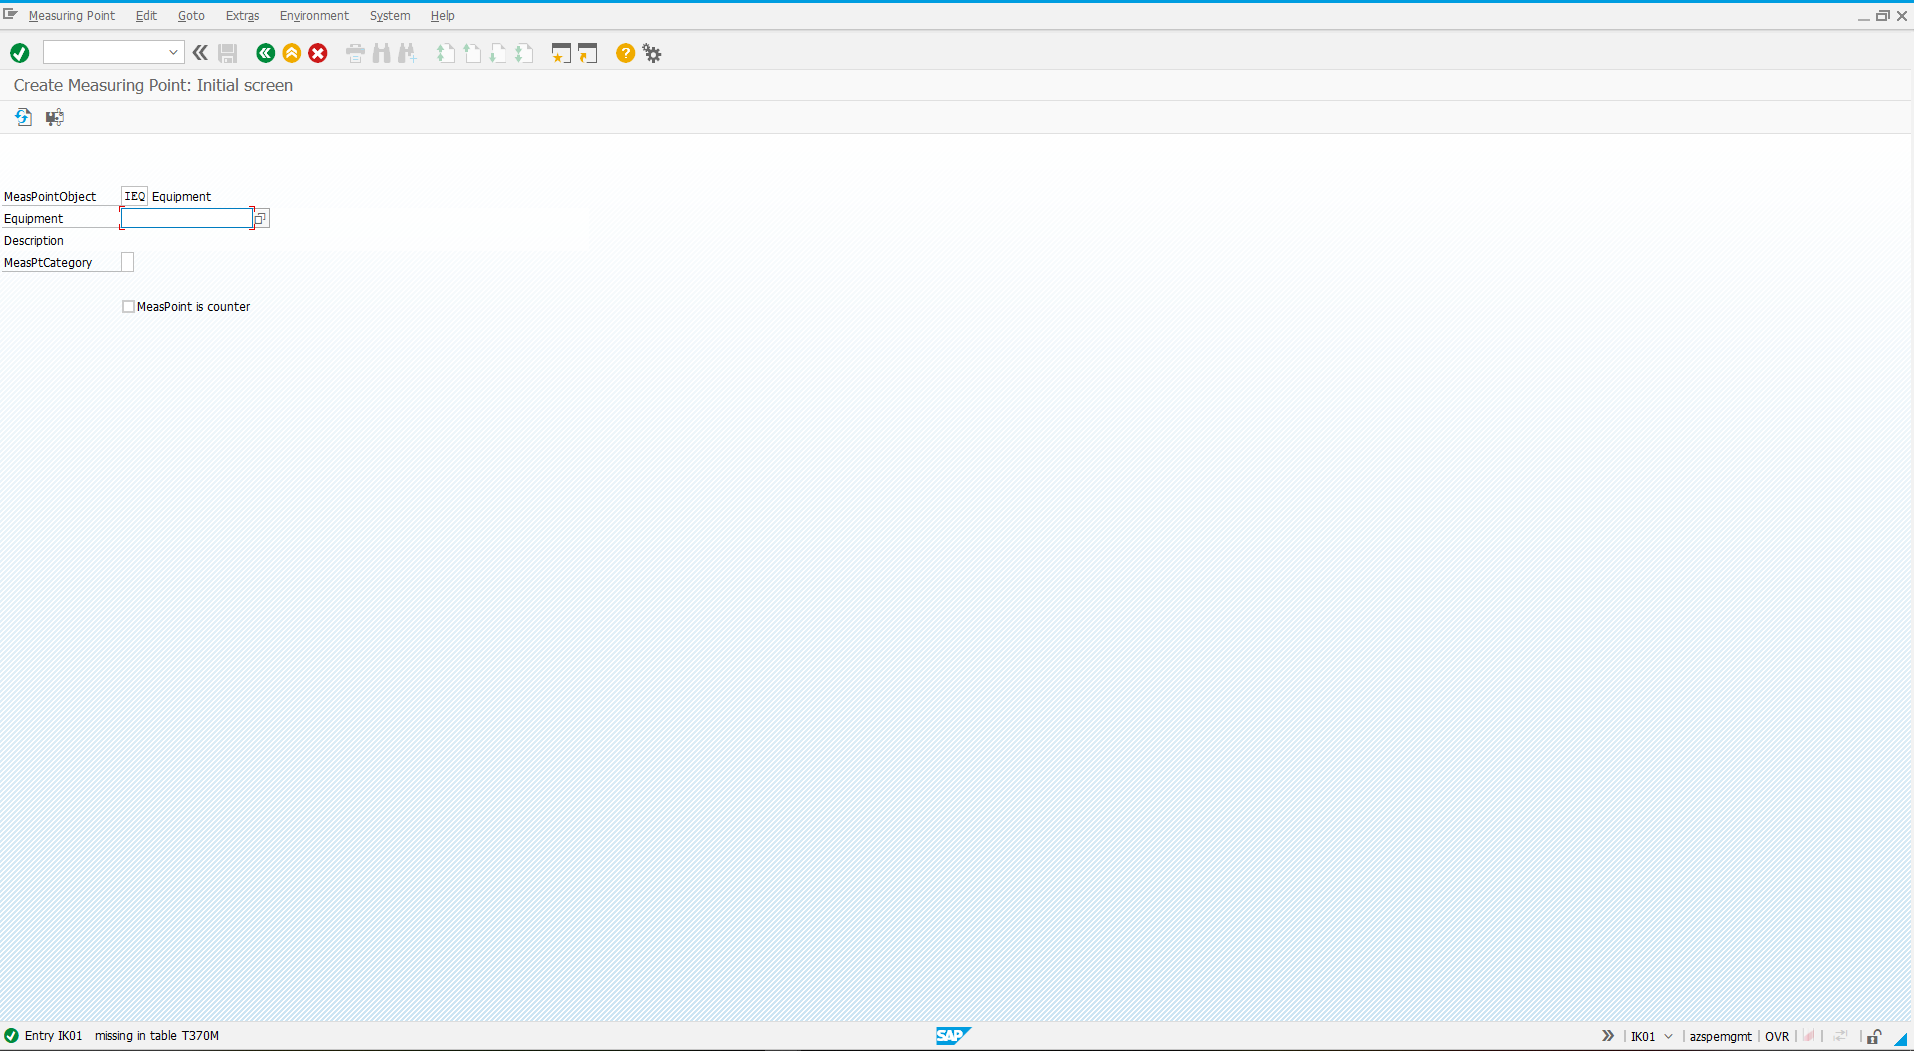Open the transaction command field dropdown
Screen dimensions: 1914x1051
173,53
